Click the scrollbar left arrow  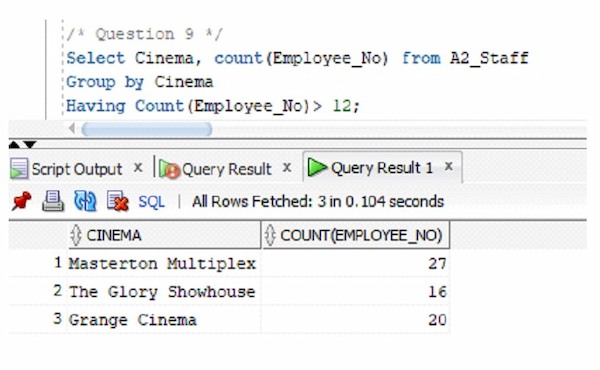point(72,129)
